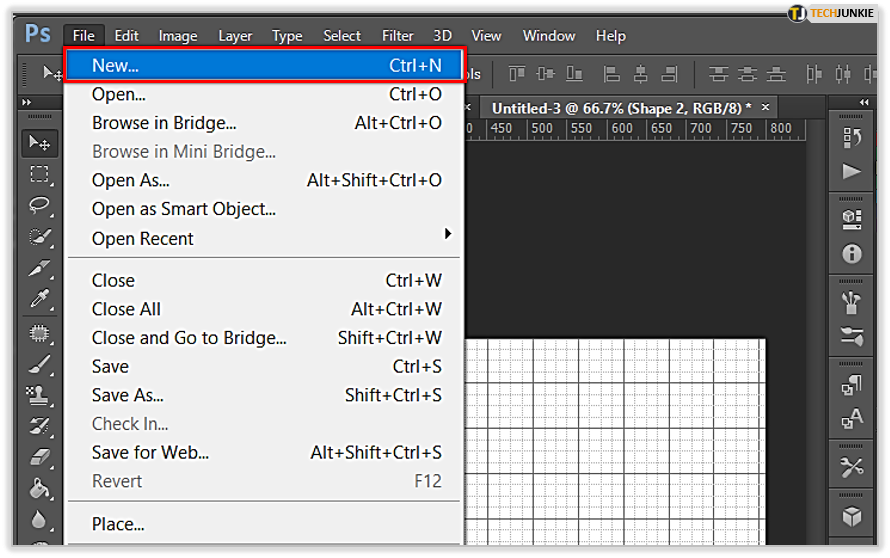The height and width of the screenshot is (558, 890).
Task: Open the 3D panel cube icon
Action: 851,516
